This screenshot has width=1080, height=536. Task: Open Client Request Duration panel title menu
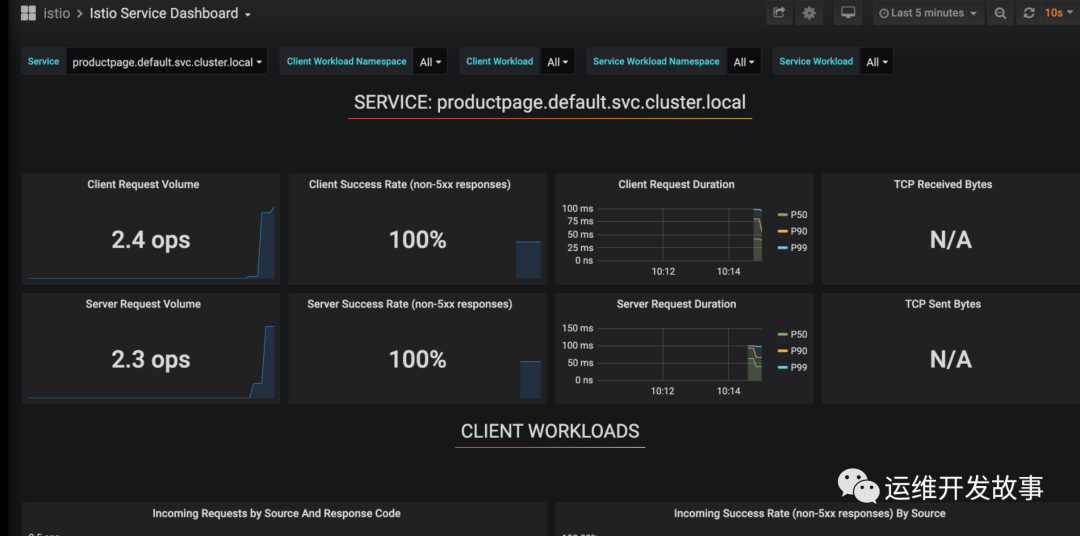(676, 185)
